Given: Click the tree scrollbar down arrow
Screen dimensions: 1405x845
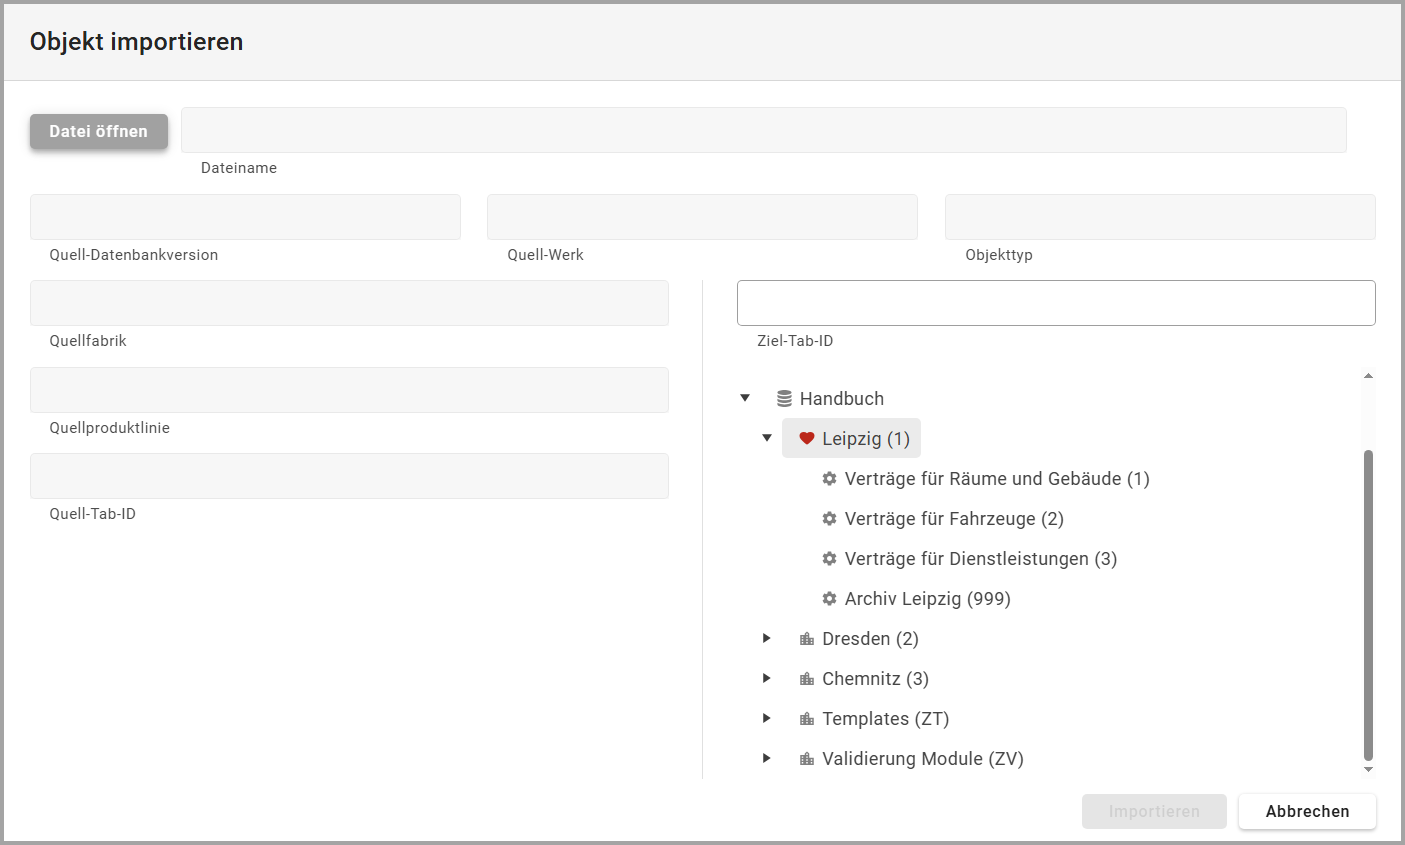Looking at the screenshot, I should [x=1368, y=770].
